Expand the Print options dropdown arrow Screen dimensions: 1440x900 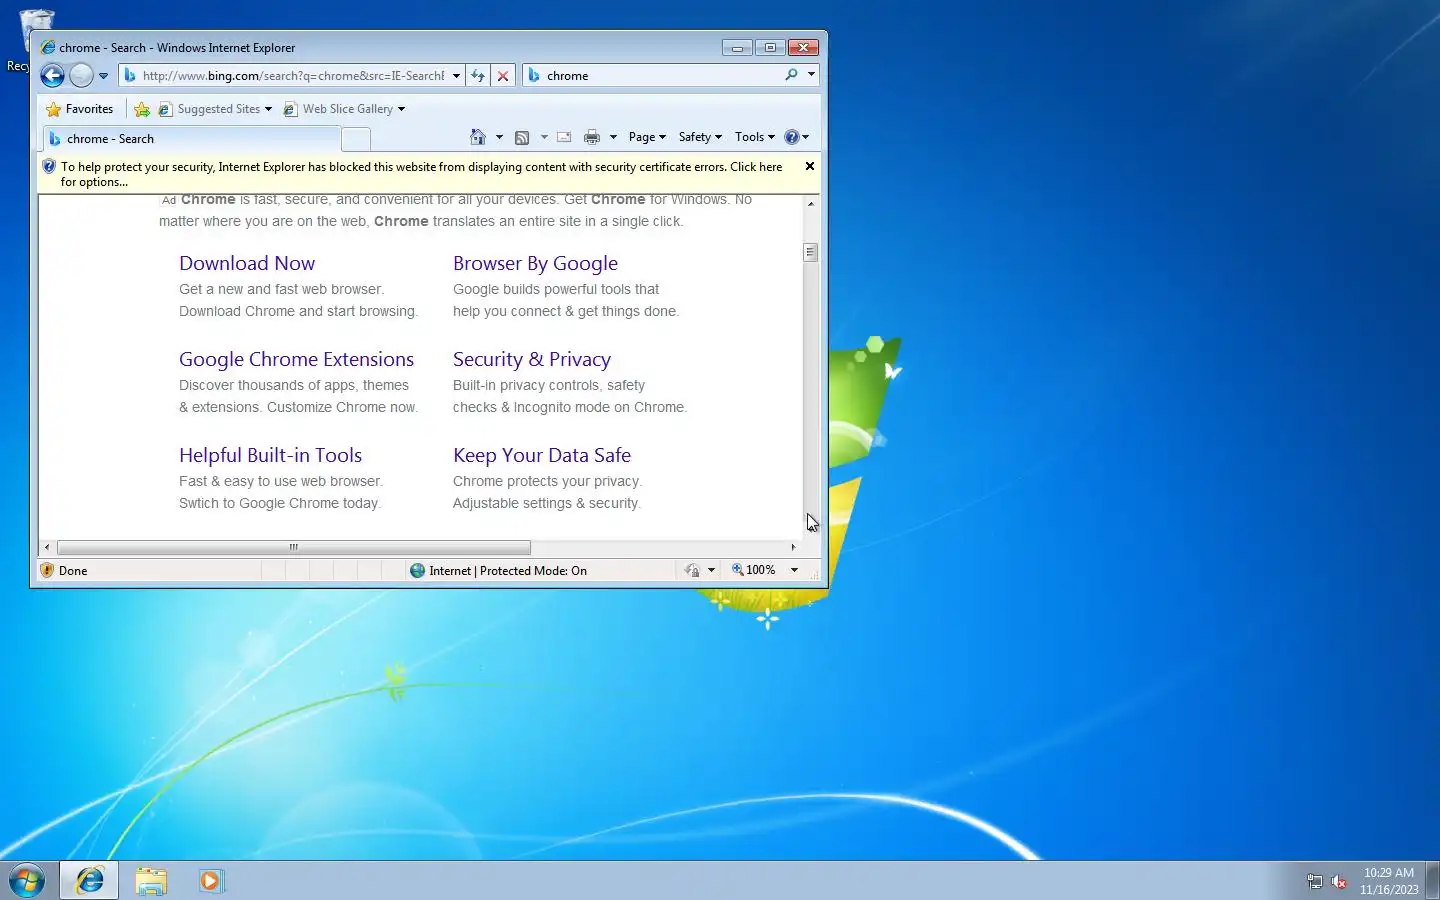pos(613,137)
